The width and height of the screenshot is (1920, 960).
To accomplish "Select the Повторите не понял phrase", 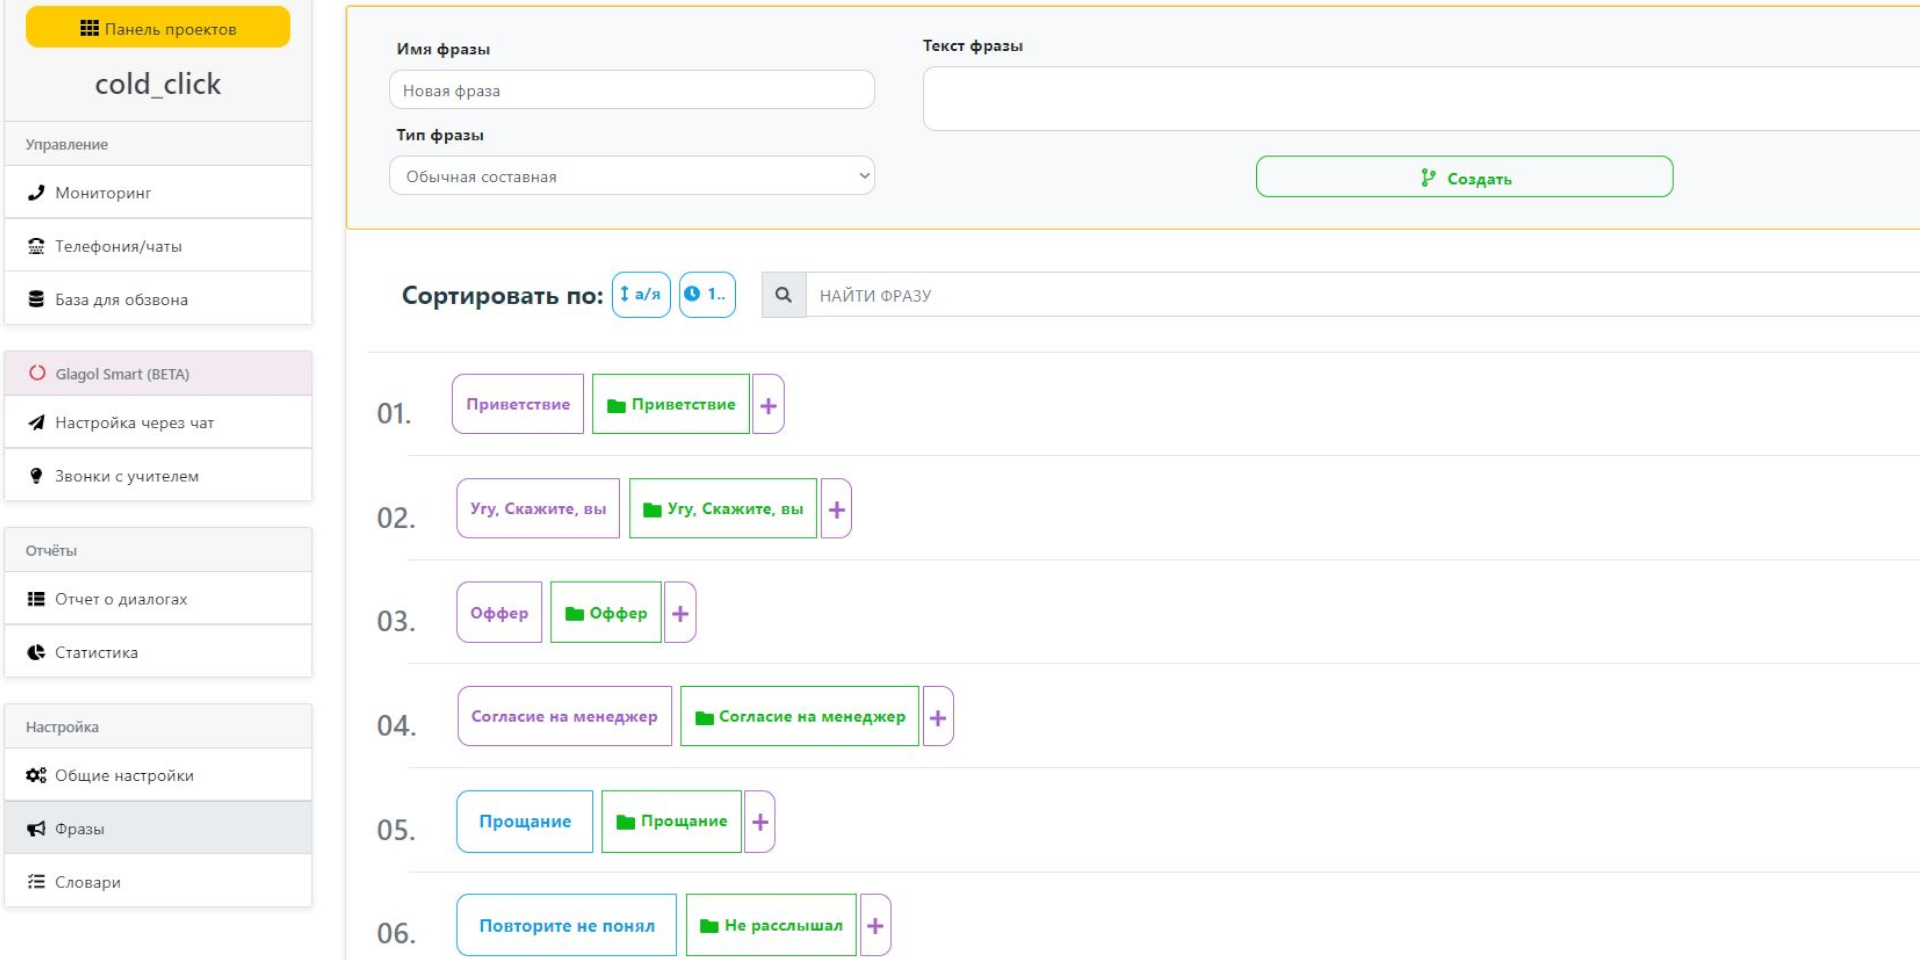I will click(566, 925).
